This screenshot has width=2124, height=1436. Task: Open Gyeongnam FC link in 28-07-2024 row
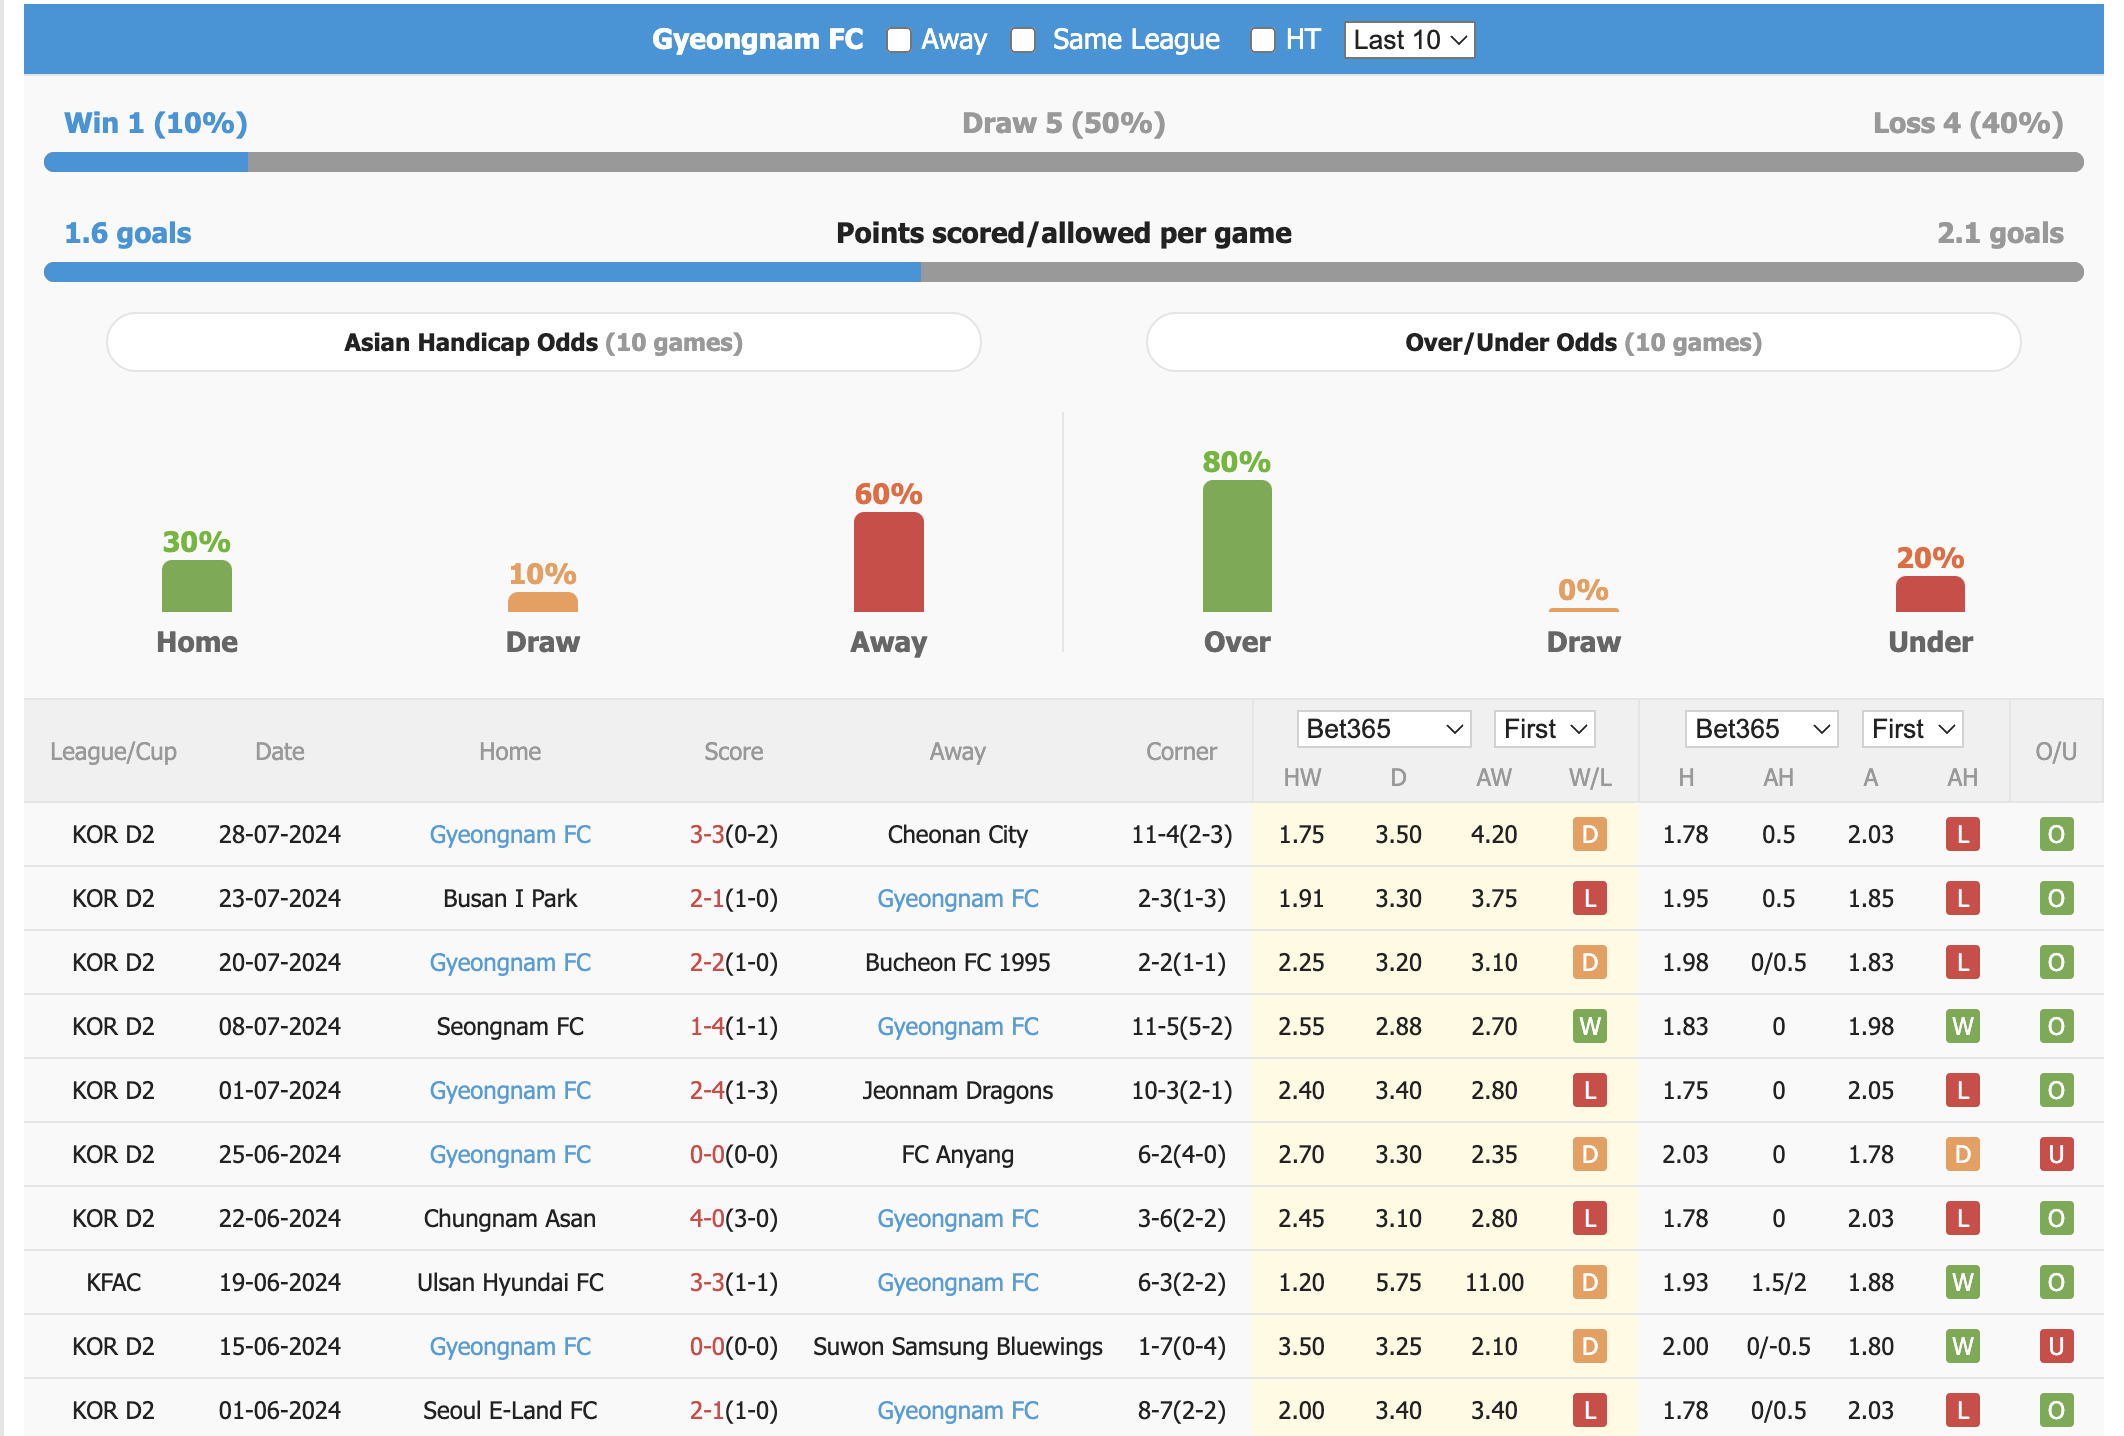coord(510,834)
